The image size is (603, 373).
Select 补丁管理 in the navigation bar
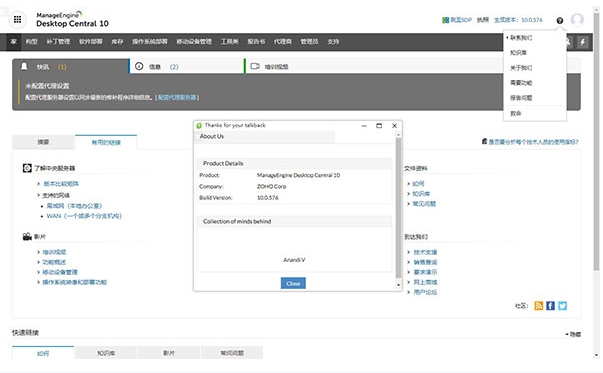[x=58, y=42]
